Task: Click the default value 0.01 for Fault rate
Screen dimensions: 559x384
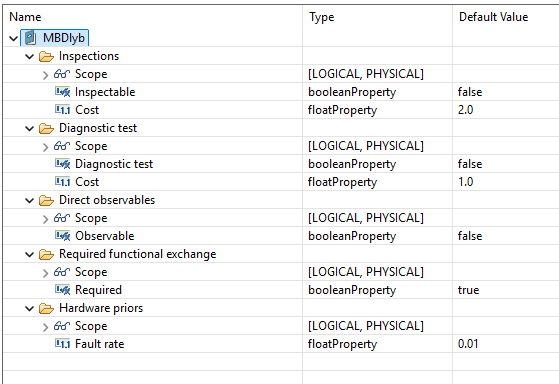Action: (468, 344)
